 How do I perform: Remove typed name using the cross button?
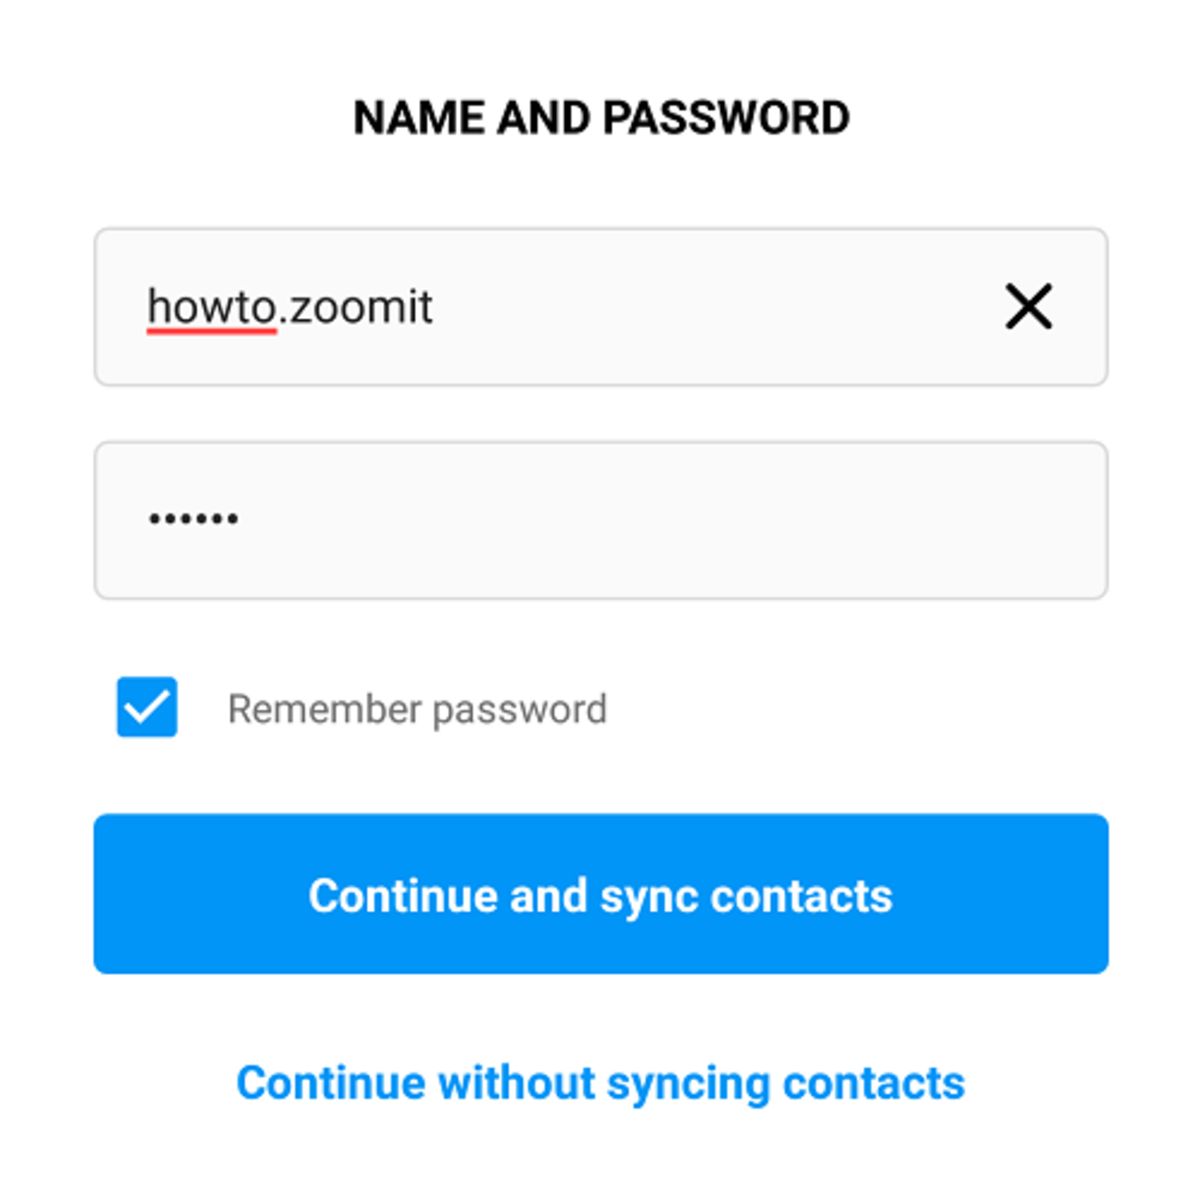coord(1028,306)
